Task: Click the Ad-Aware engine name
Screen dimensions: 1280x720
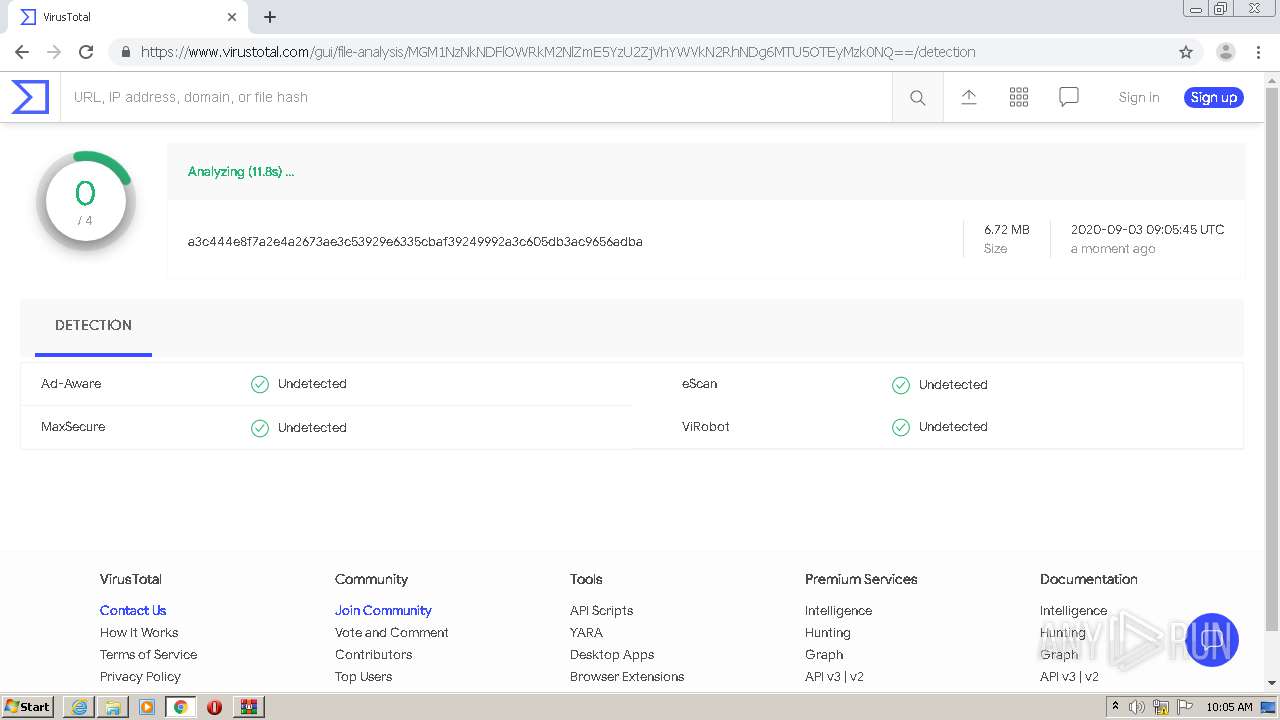Action: tap(71, 383)
